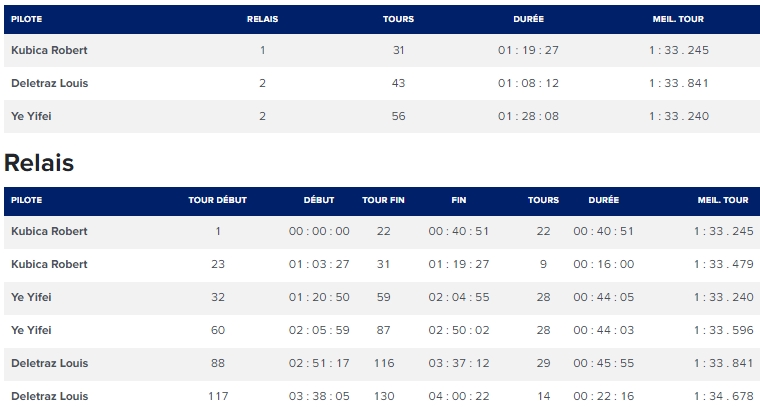Click the TOUR DÉBUT column header
Screen dimensions: 760x407
click(x=218, y=200)
